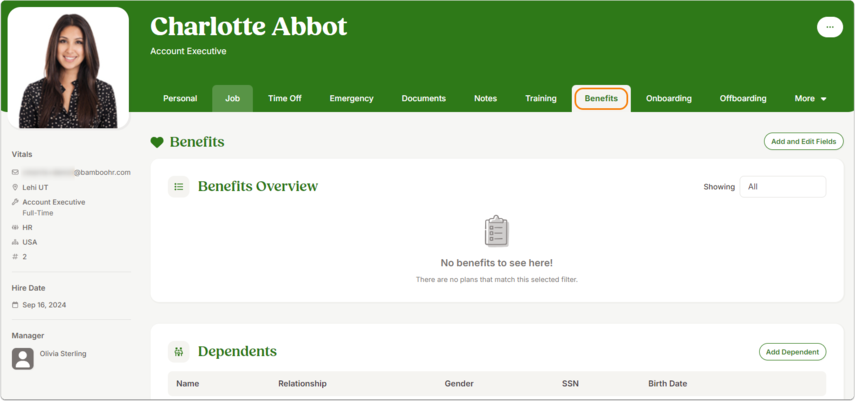Click the Lehi UT location text
The height and width of the screenshot is (401, 855).
tap(35, 187)
